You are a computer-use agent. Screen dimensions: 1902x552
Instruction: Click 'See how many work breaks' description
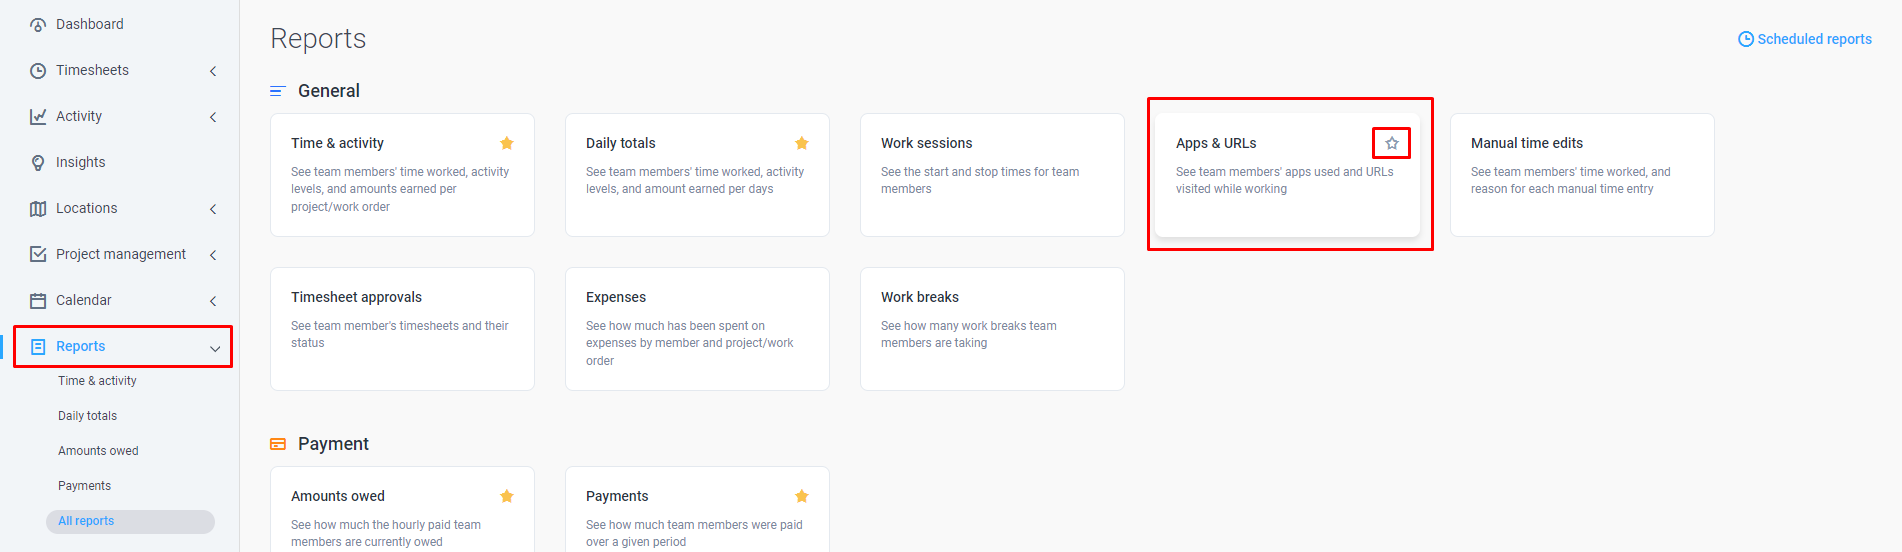968,334
